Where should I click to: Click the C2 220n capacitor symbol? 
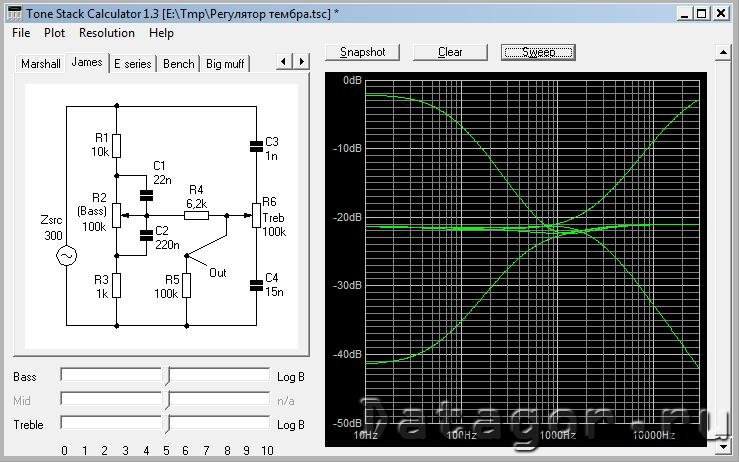point(147,235)
